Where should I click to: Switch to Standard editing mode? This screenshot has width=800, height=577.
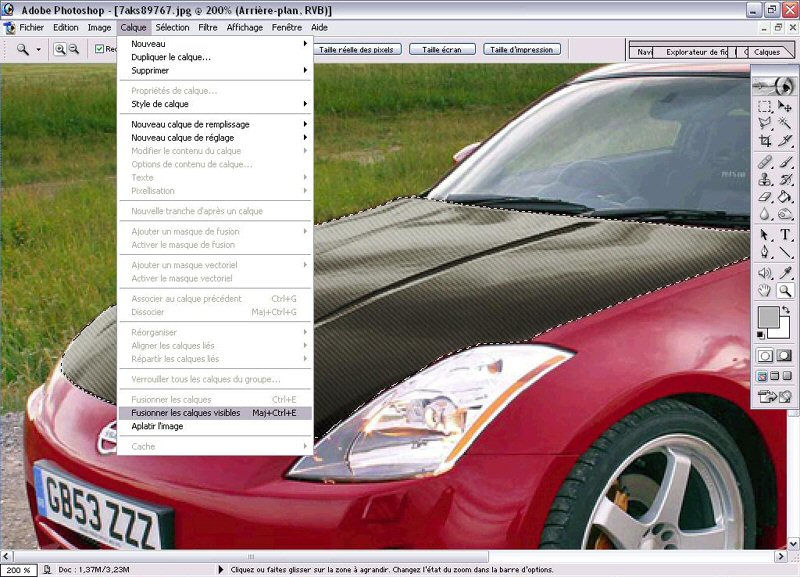click(x=765, y=356)
